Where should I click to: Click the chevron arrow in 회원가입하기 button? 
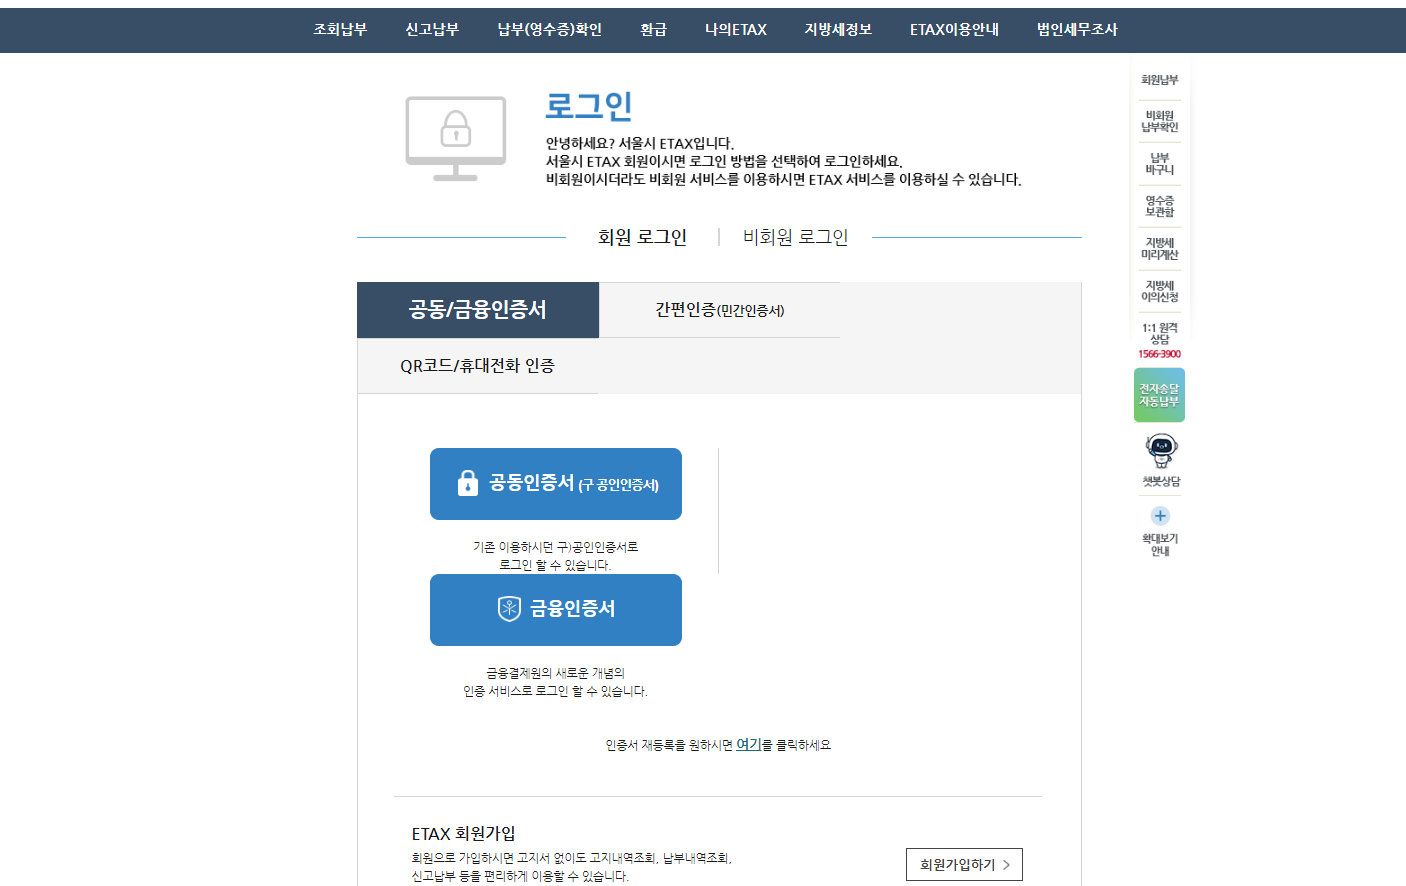point(1006,865)
